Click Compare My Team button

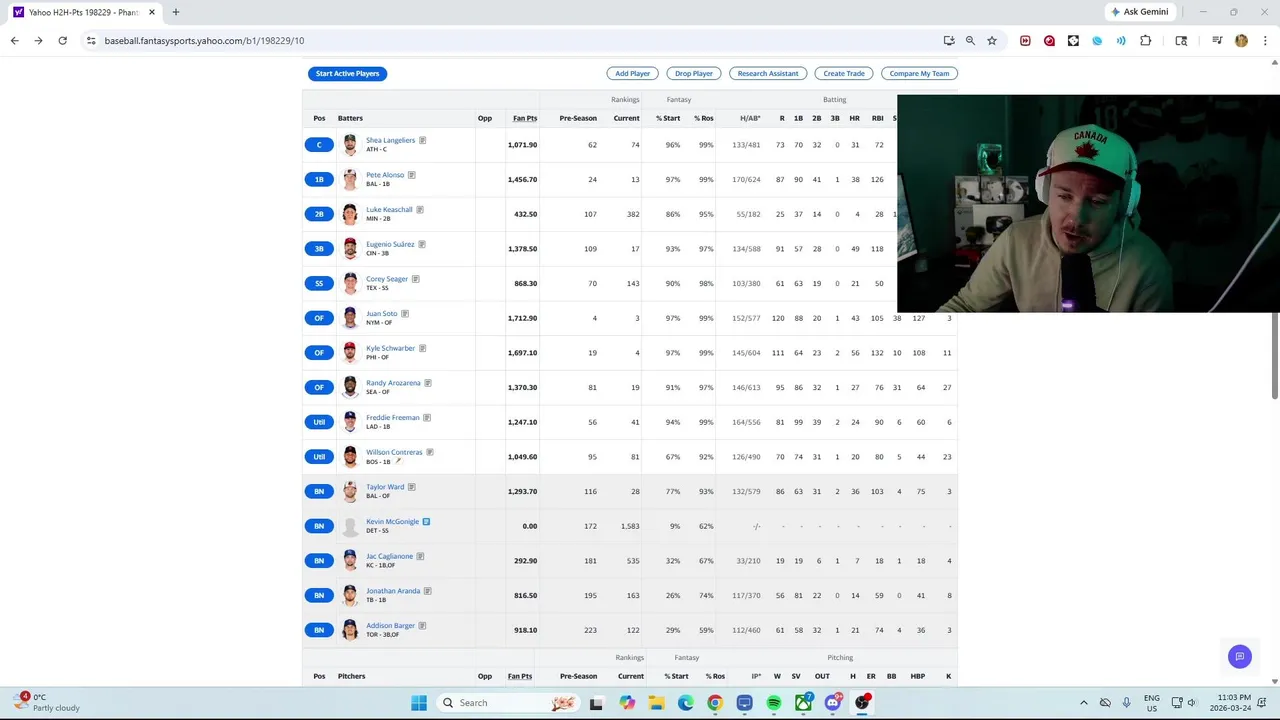coord(919,73)
